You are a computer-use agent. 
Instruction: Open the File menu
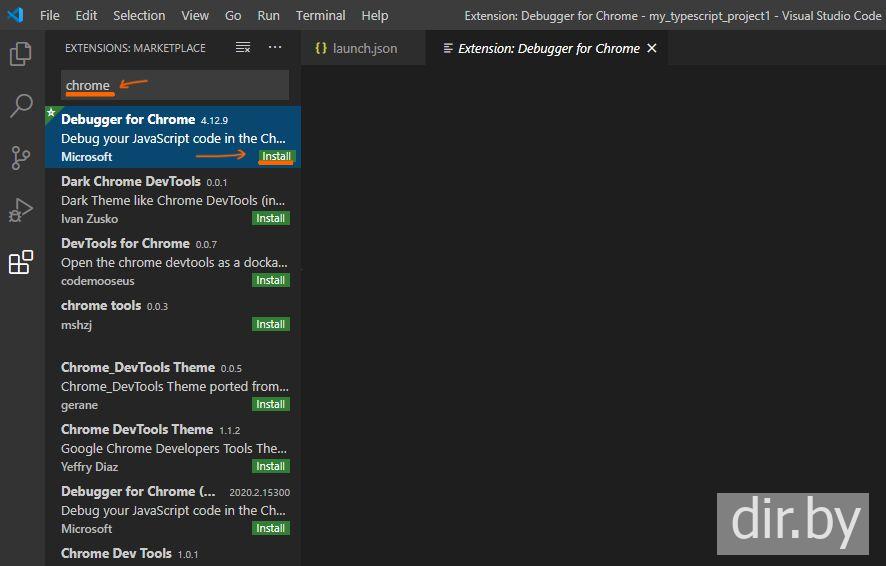[x=50, y=15]
